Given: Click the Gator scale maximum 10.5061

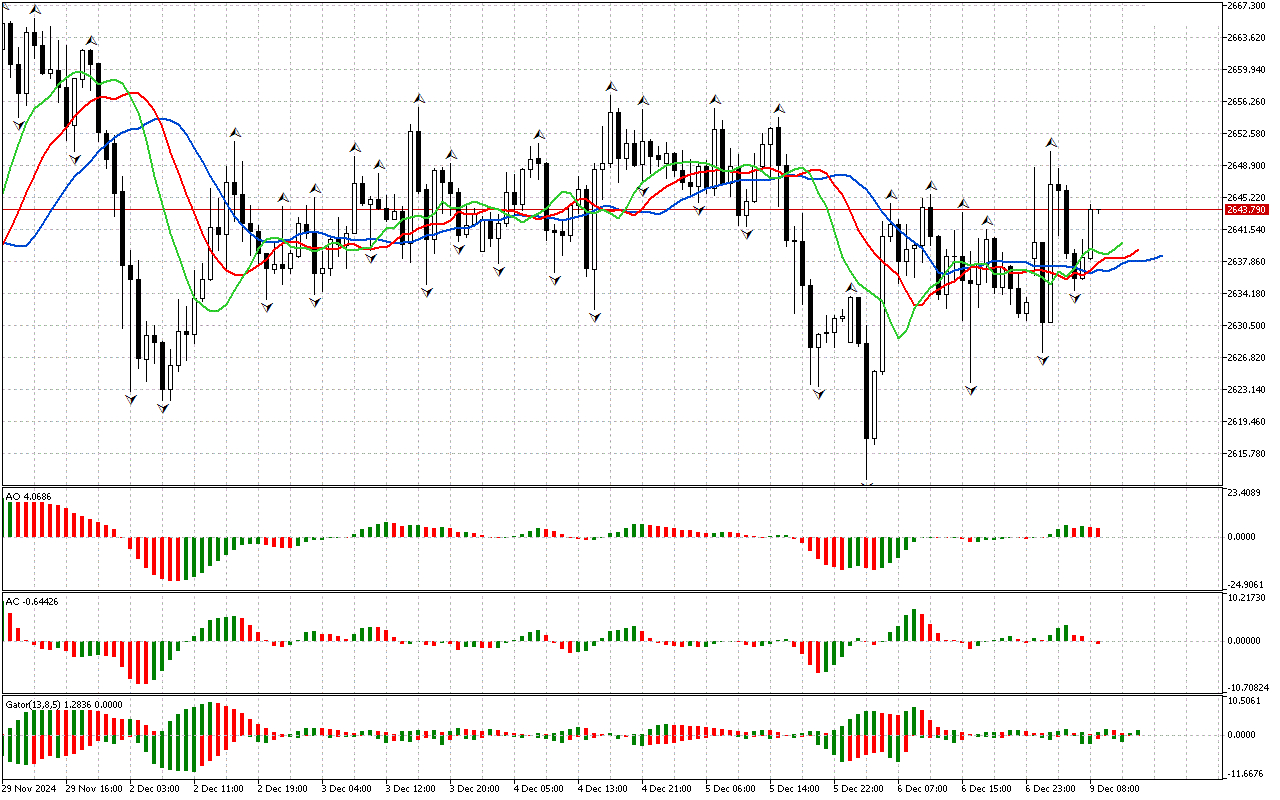Looking at the screenshot, I should pos(1245,701).
